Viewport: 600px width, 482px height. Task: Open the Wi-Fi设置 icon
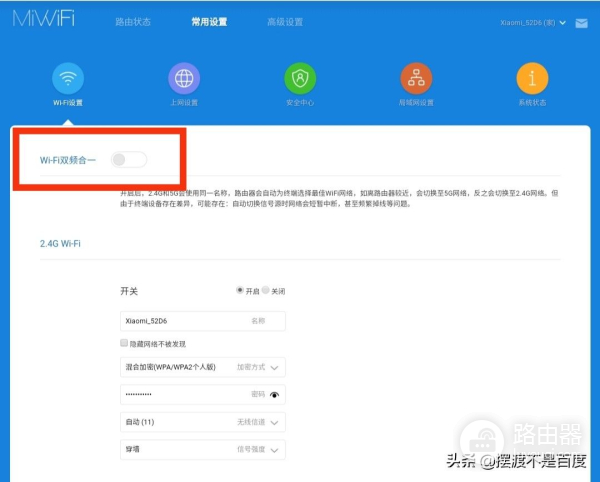[x=68, y=77]
